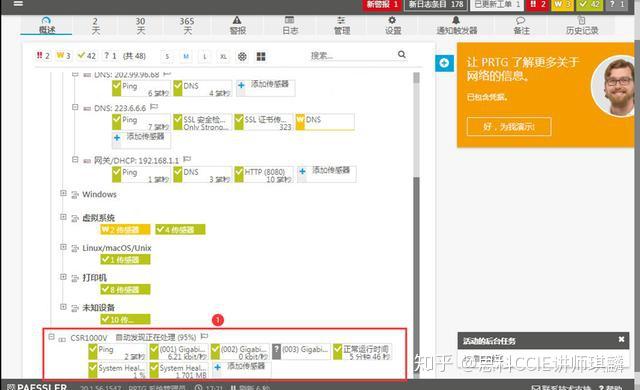Switch to sunburst view icon
Image resolution: width=640 pixels, height=390 pixels.
pos(242,56)
